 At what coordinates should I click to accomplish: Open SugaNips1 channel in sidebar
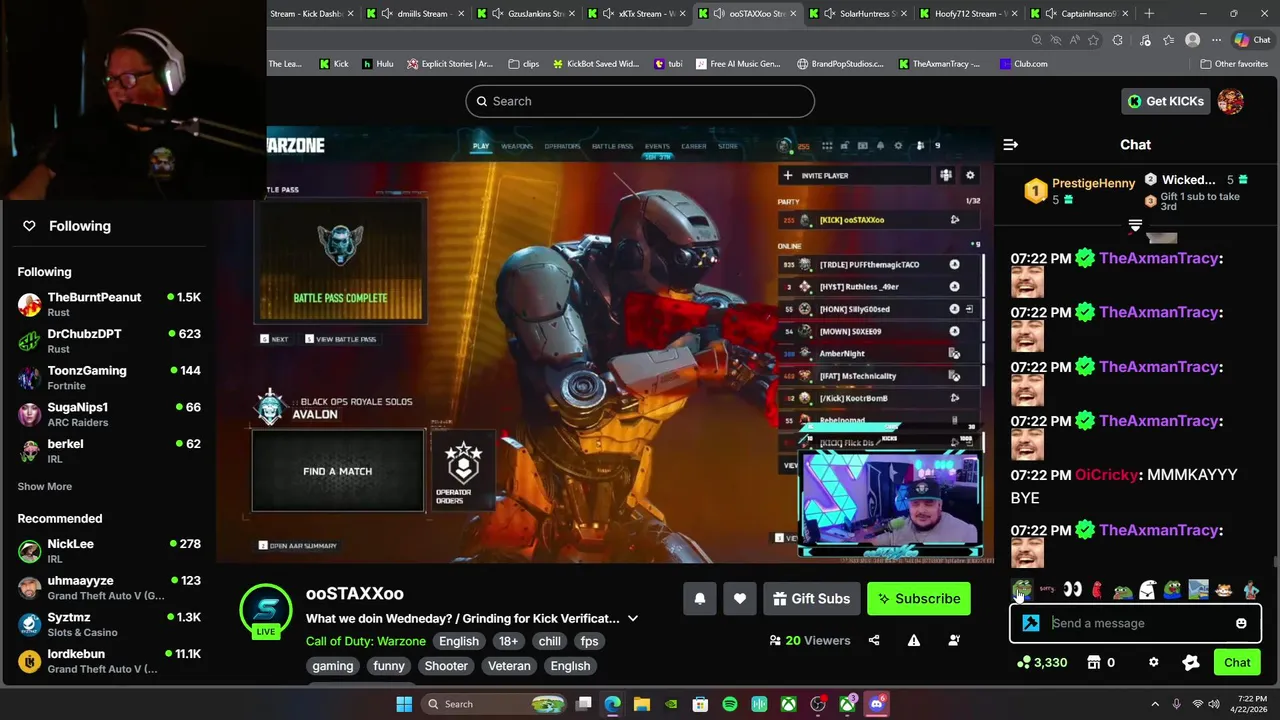[x=108, y=414]
